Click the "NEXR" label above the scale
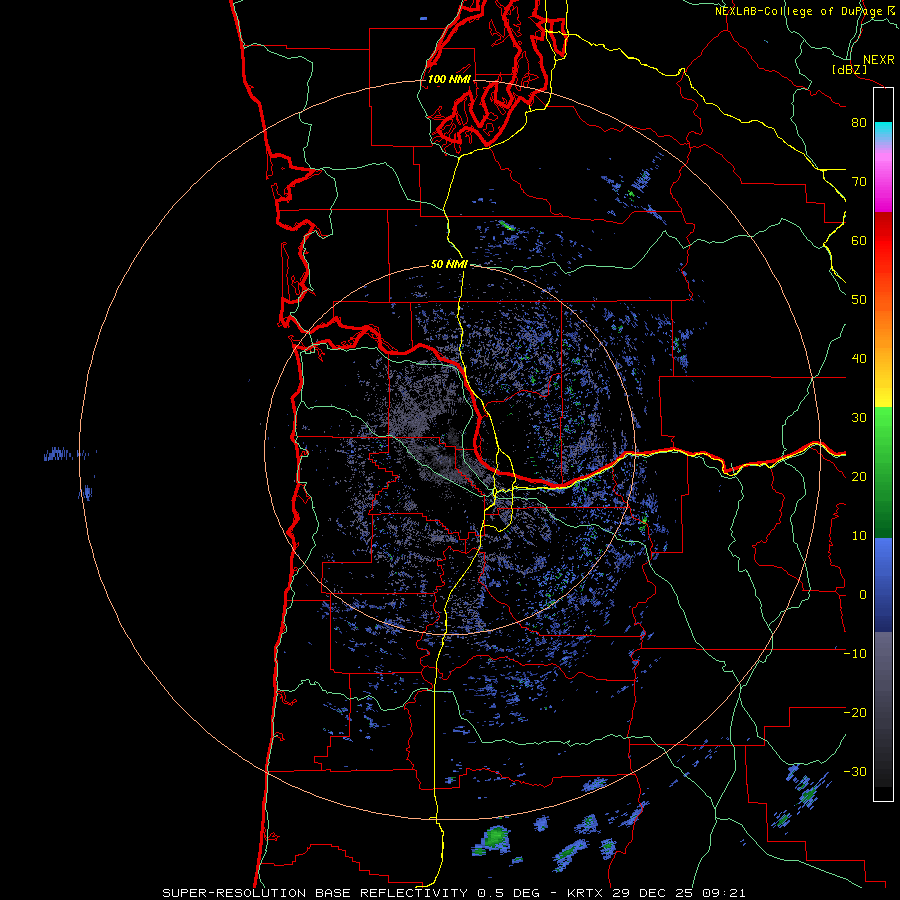 878,60
